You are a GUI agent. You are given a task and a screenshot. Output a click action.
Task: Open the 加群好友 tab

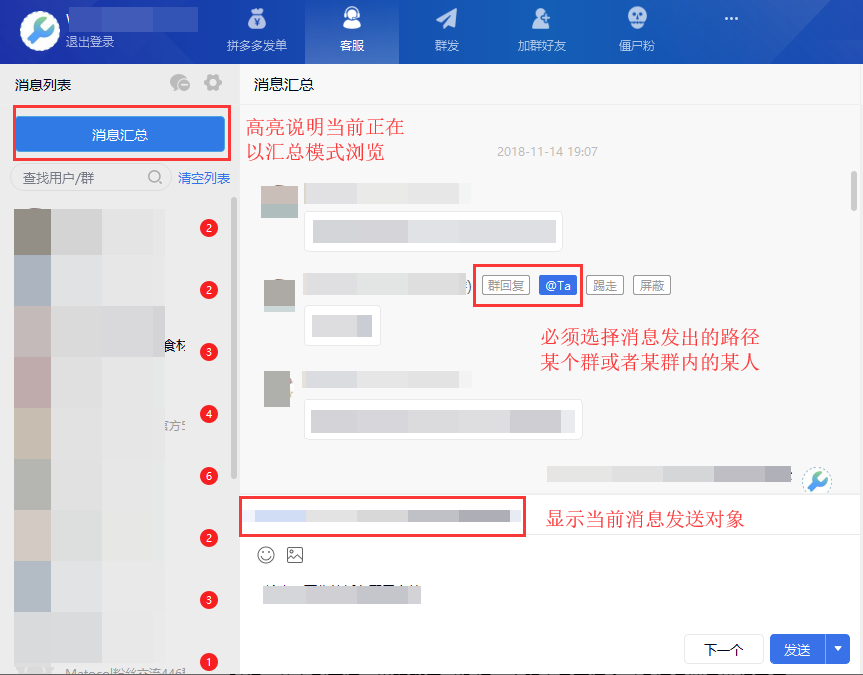point(542,32)
